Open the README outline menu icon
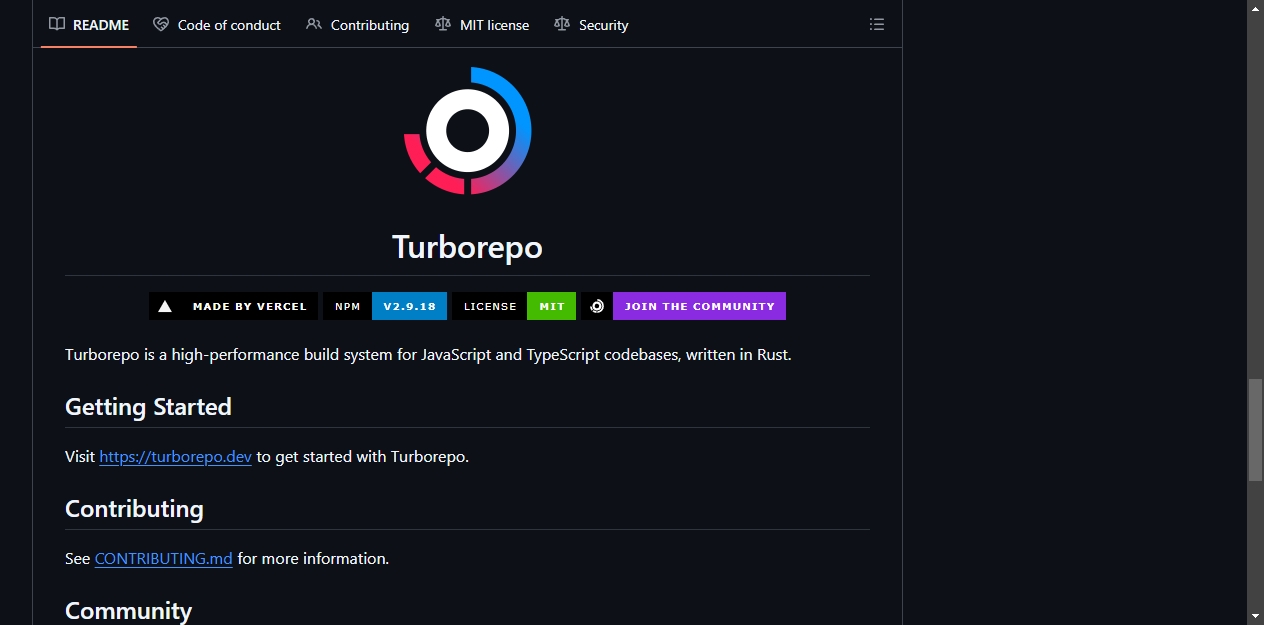 [877, 25]
